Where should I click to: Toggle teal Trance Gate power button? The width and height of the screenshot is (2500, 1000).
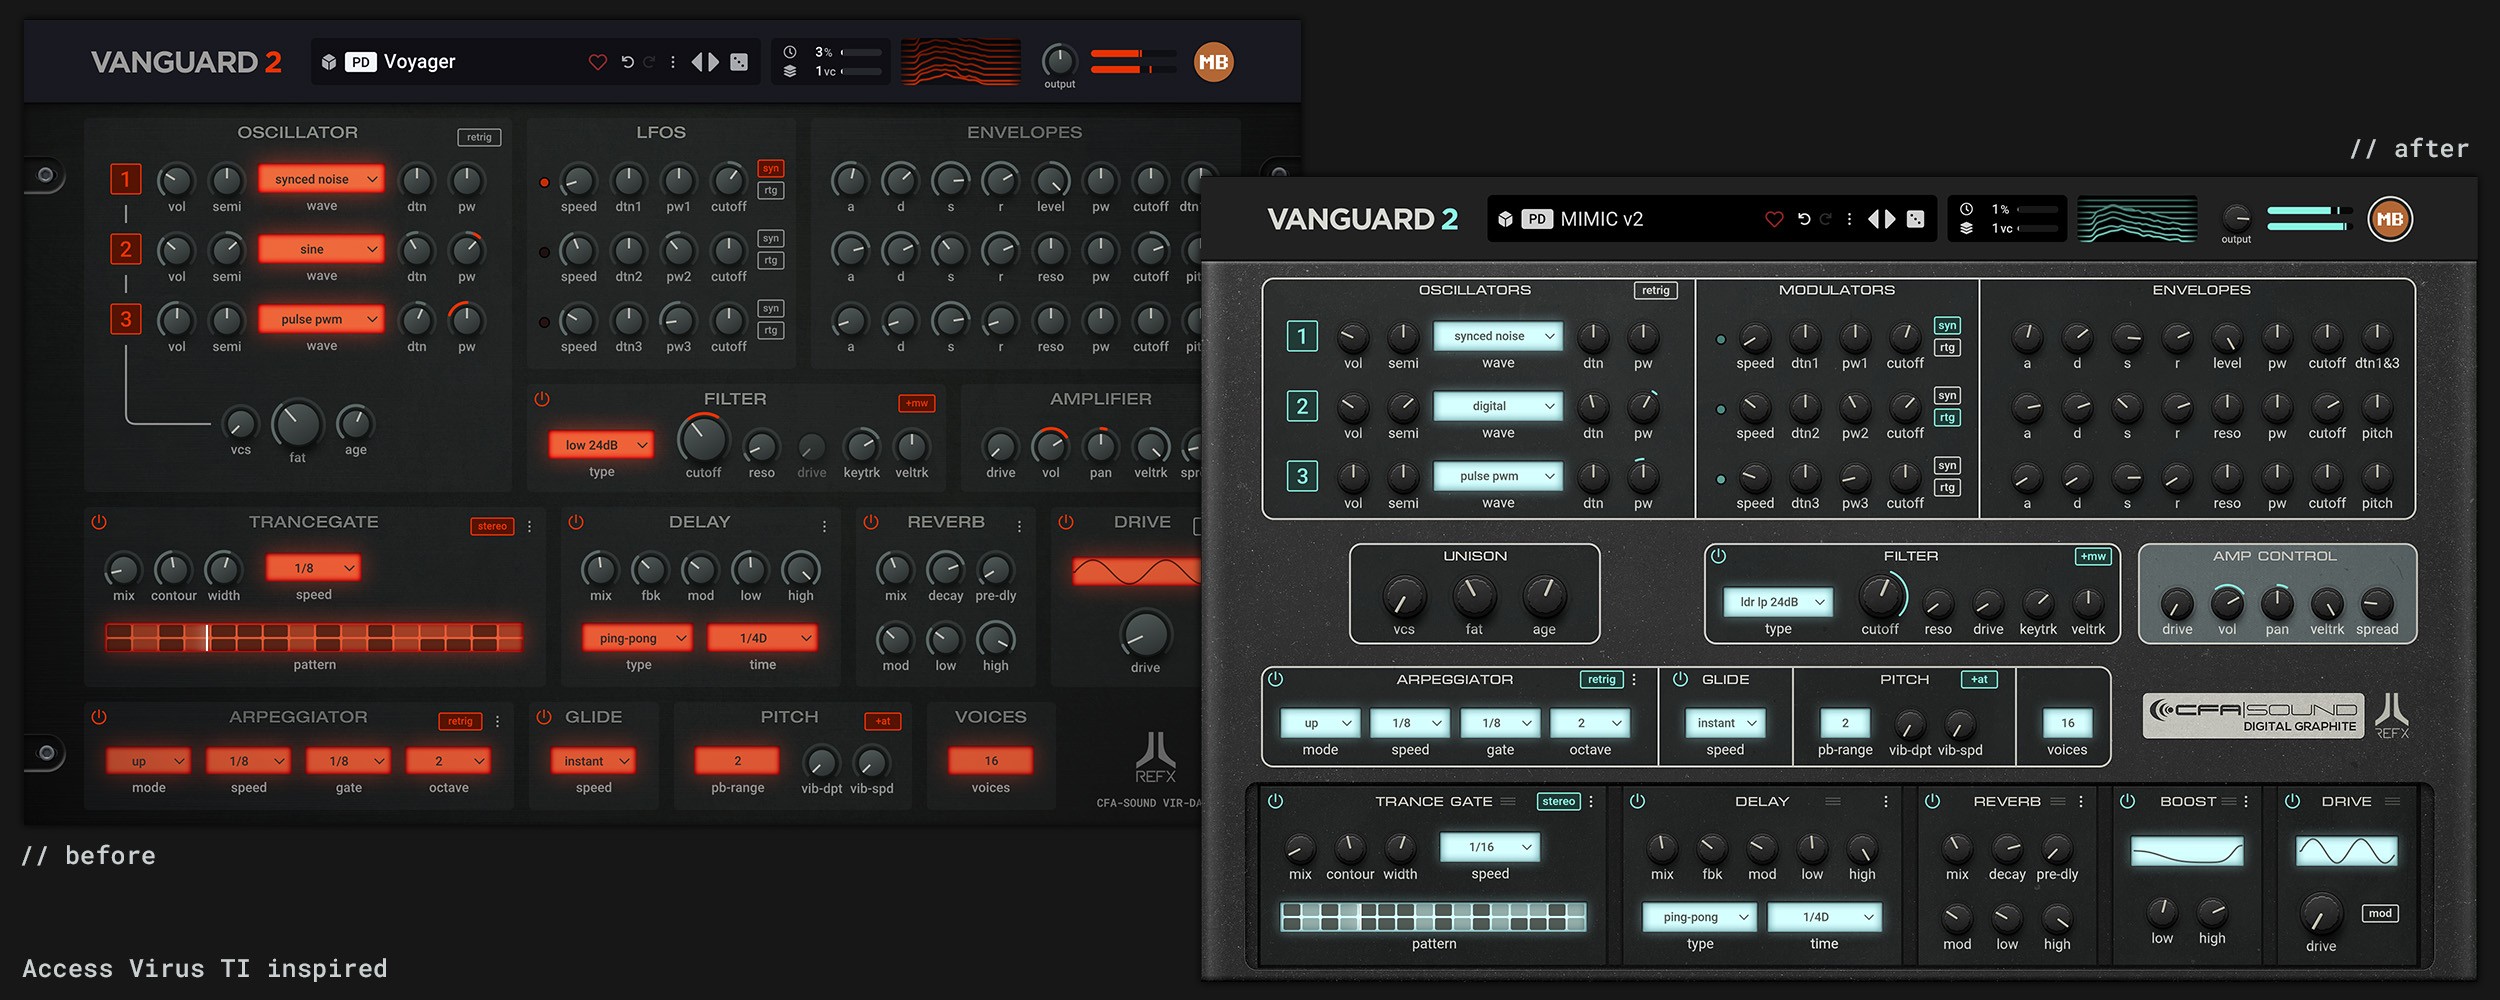[1275, 801]
